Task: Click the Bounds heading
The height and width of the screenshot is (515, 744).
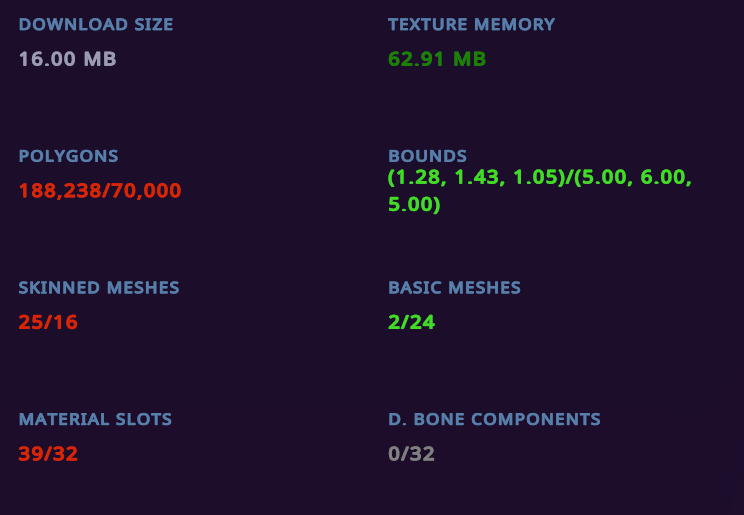Action: (x=428, y=156)
